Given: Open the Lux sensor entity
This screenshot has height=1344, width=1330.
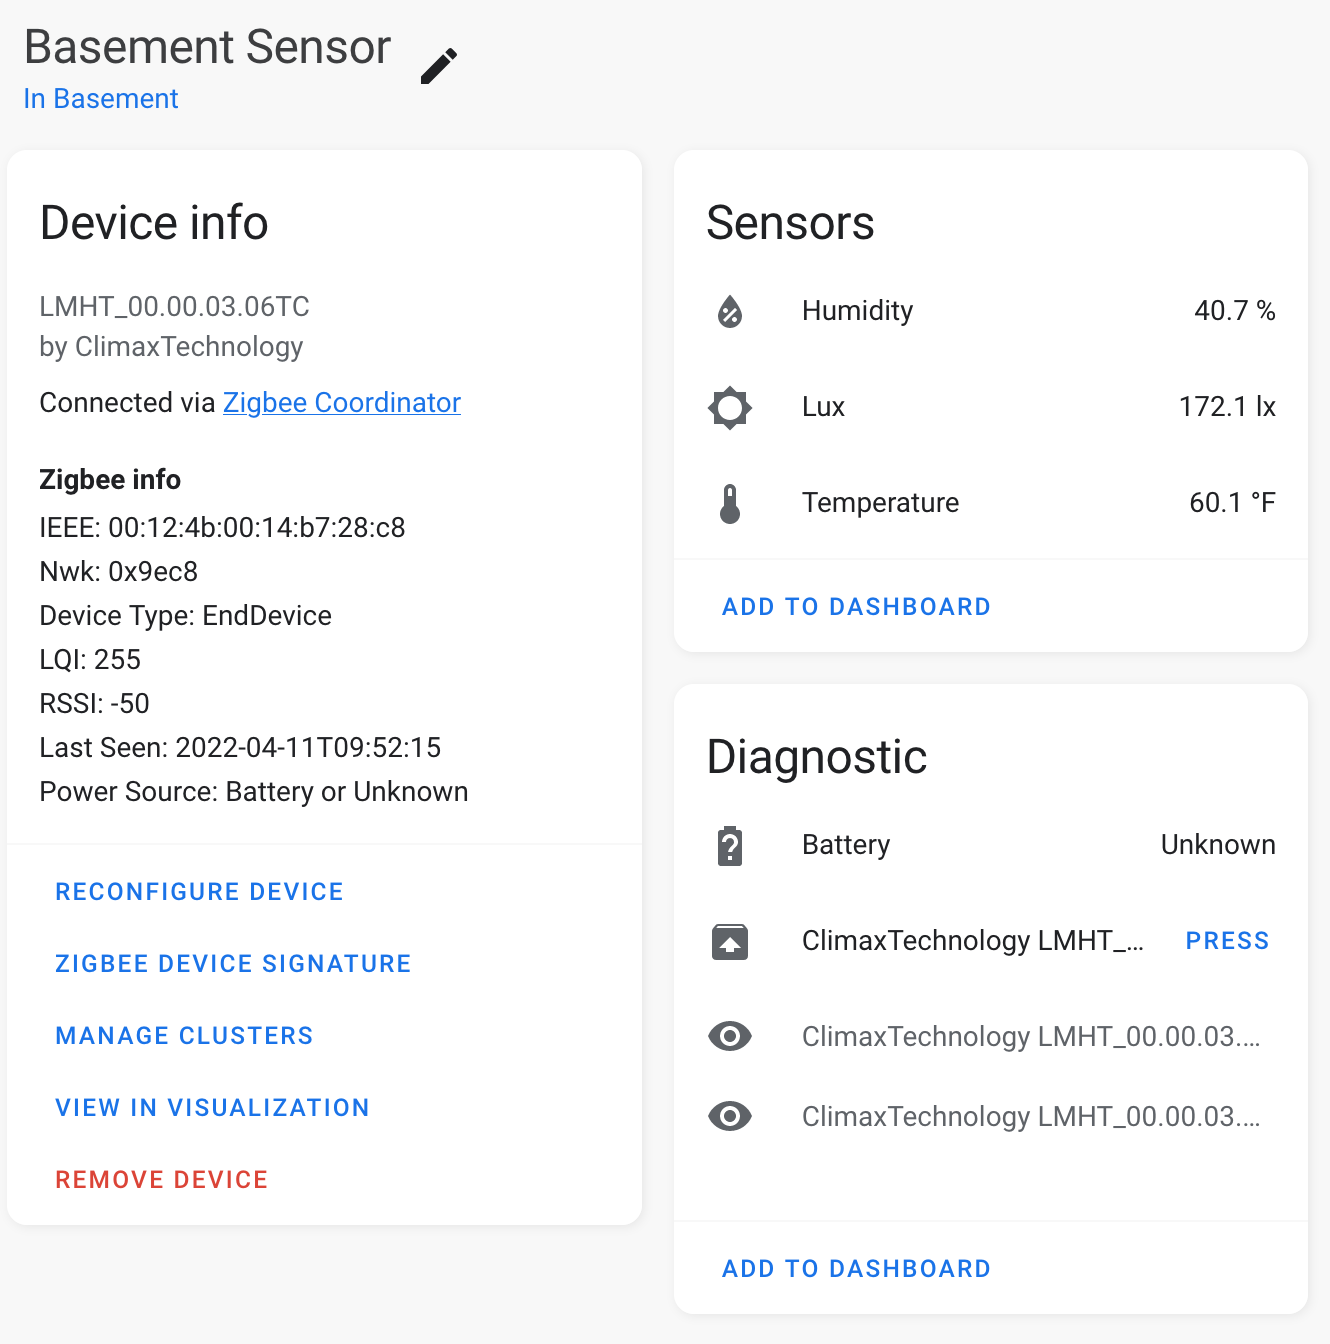Looking at the screenshot, I should pyautogui.click(x=991, y=407).
